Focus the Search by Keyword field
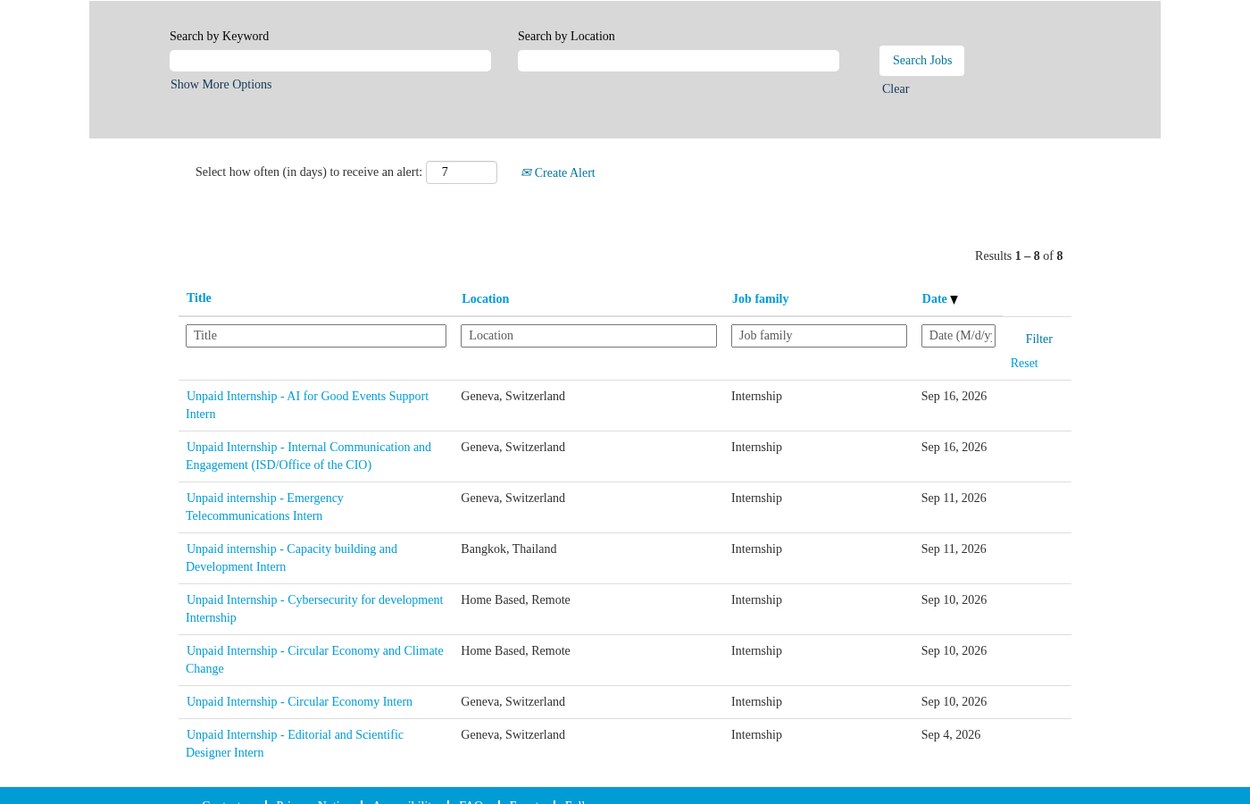Image resolution: width=1250 pixels, height=804 pixels. click(330, 61)
